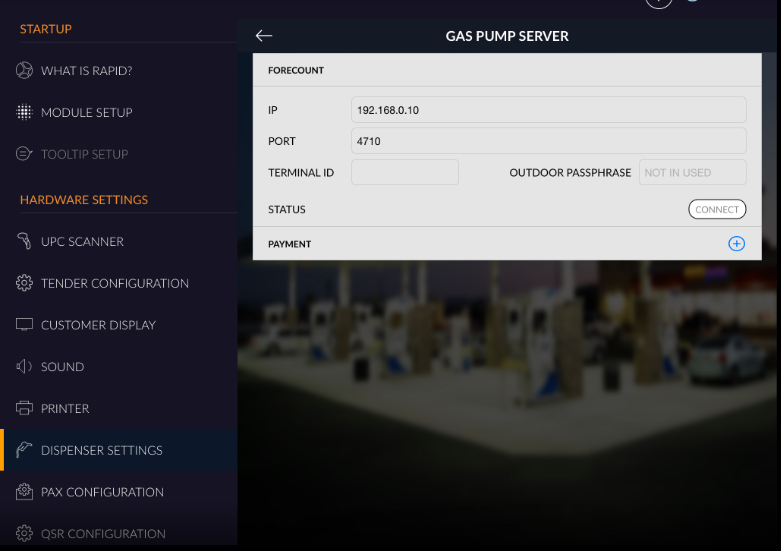This screenshot has height=551, width=781.
Task: Click the Forecount section header
Action: (x=296, y=71)
